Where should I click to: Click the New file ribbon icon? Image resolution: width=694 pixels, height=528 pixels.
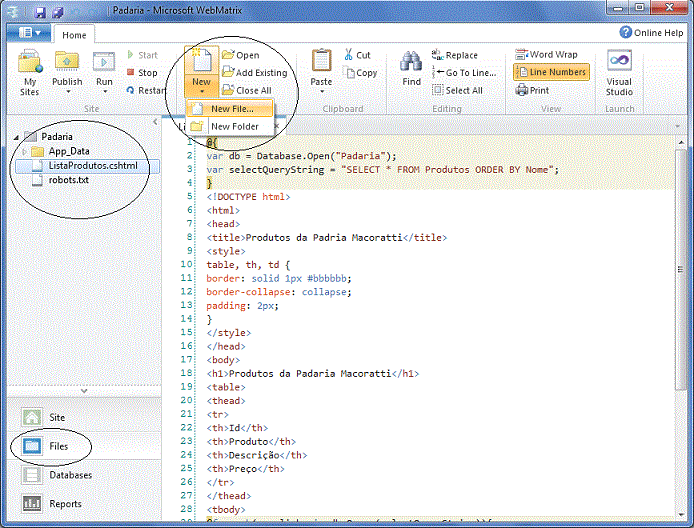tap(201, 62)
